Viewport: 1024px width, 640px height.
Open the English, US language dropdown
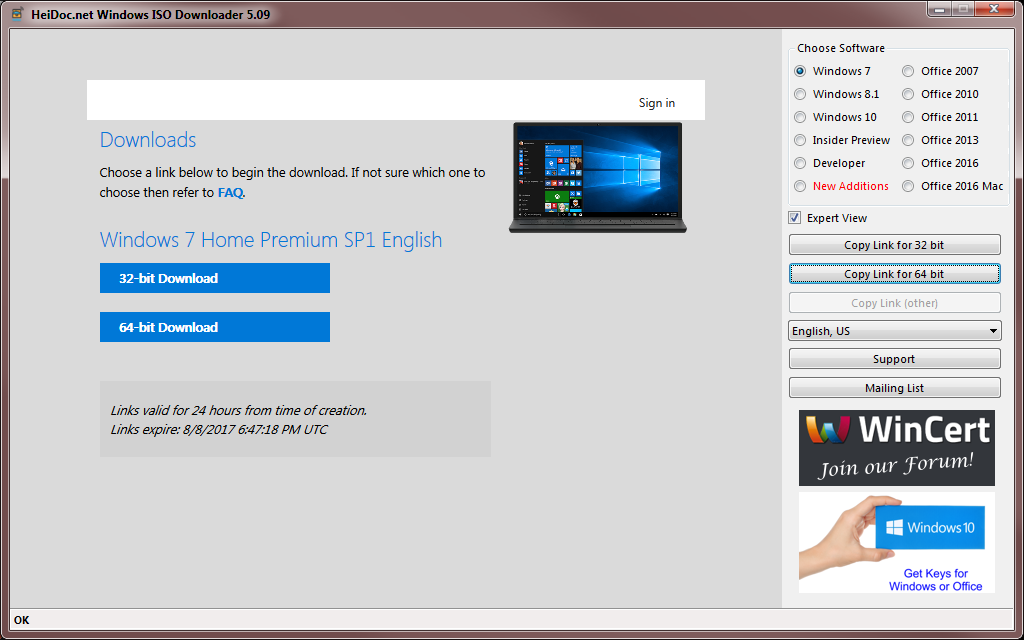894,331
